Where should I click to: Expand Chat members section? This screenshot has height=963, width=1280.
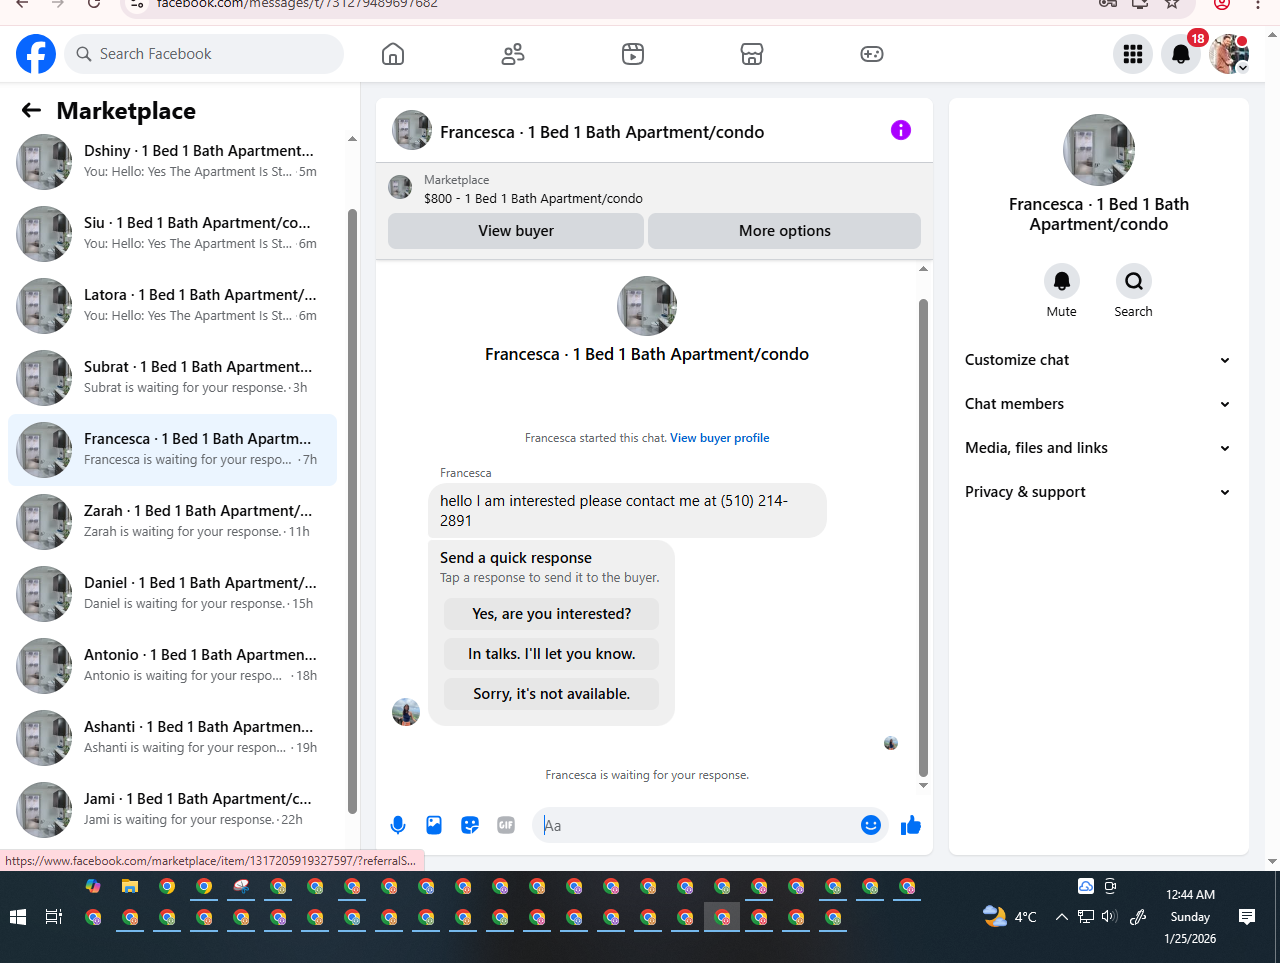[x=1098, y=404]
